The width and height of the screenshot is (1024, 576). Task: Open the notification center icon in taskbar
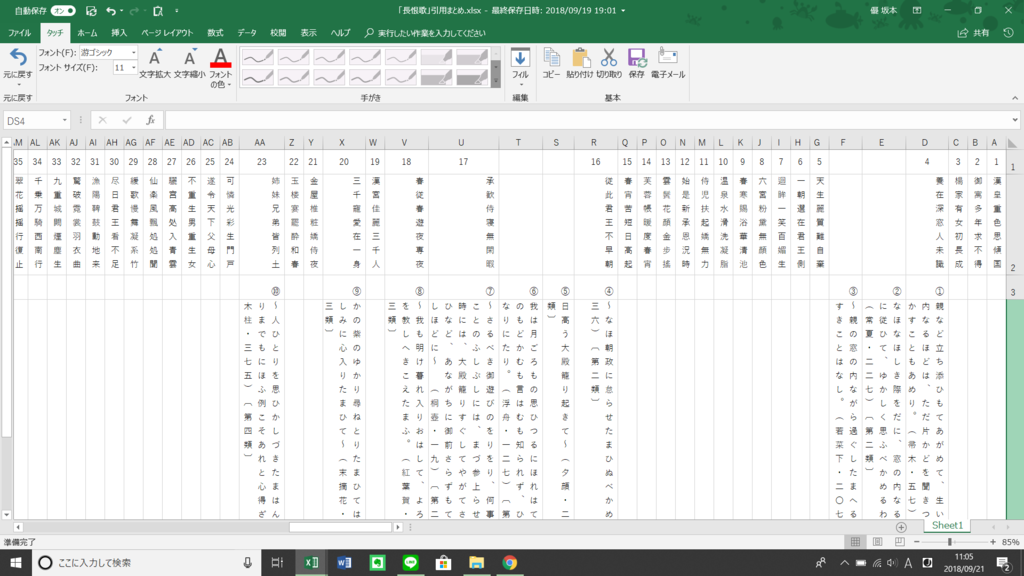1004,562
